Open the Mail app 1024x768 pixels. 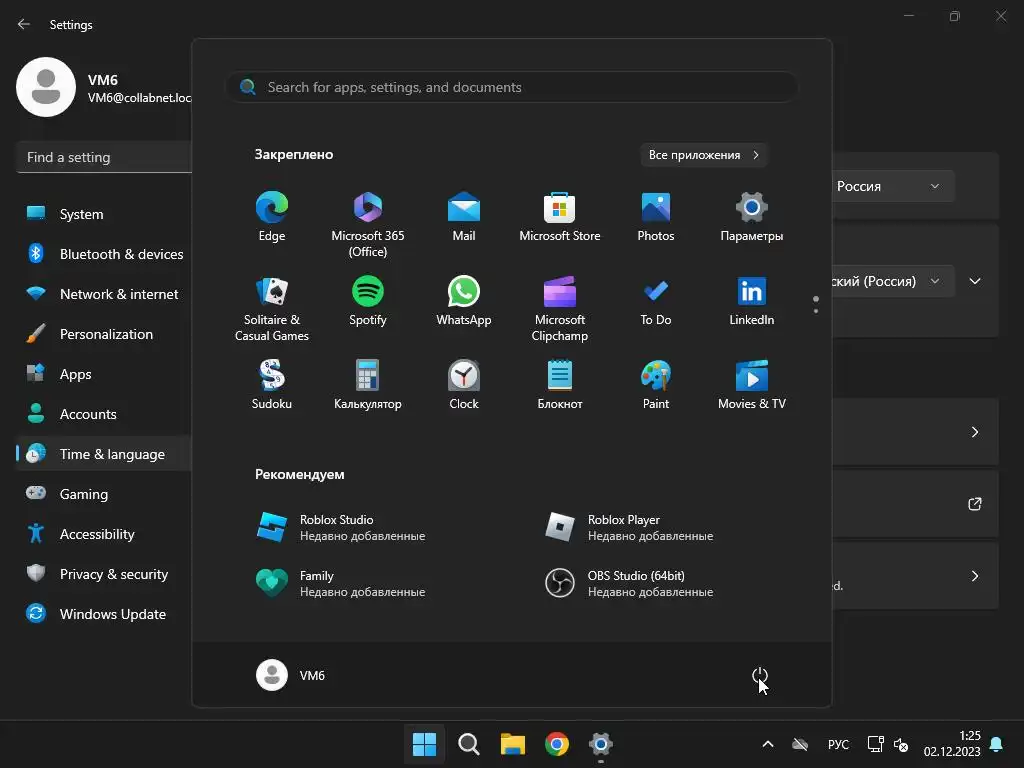pyautogui.click(x=464, y=217)
